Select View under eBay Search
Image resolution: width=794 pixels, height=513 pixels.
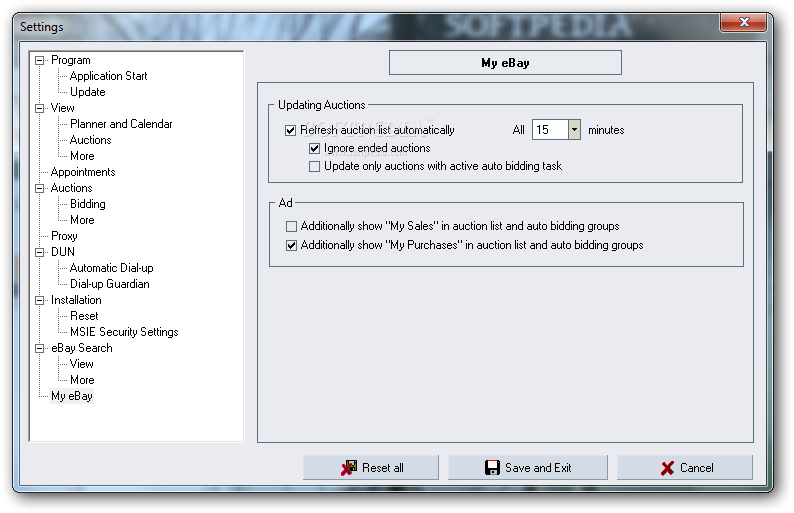82,364
